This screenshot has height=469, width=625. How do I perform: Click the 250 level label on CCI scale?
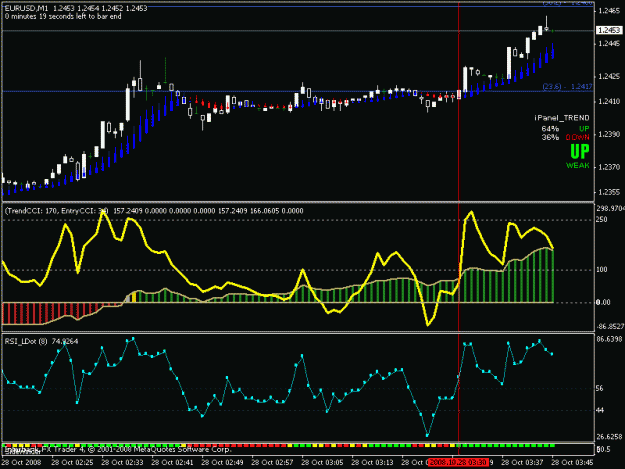[x=602, y=220]
